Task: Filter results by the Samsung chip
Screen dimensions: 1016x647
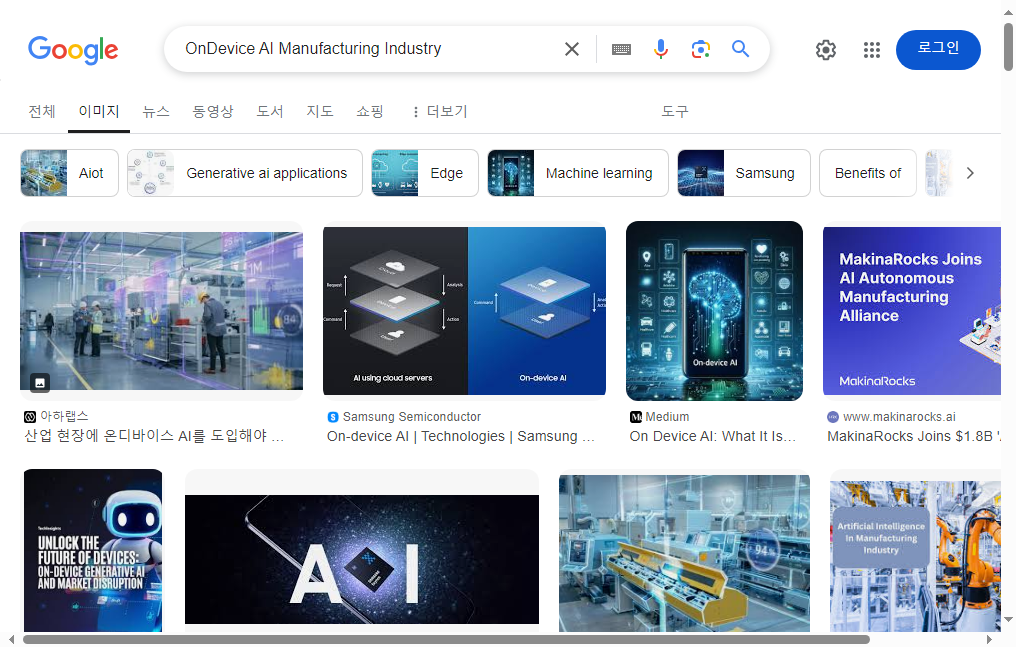Action: [744, 173]
